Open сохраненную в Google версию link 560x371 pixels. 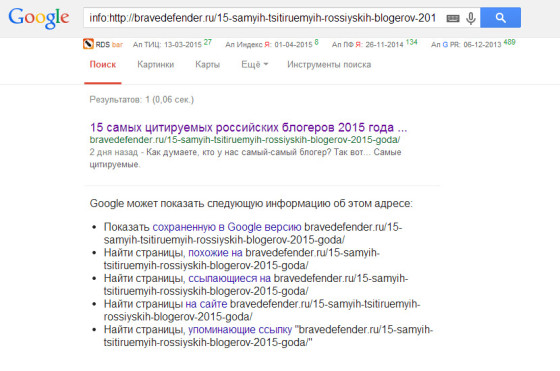(x=227, y=227)
